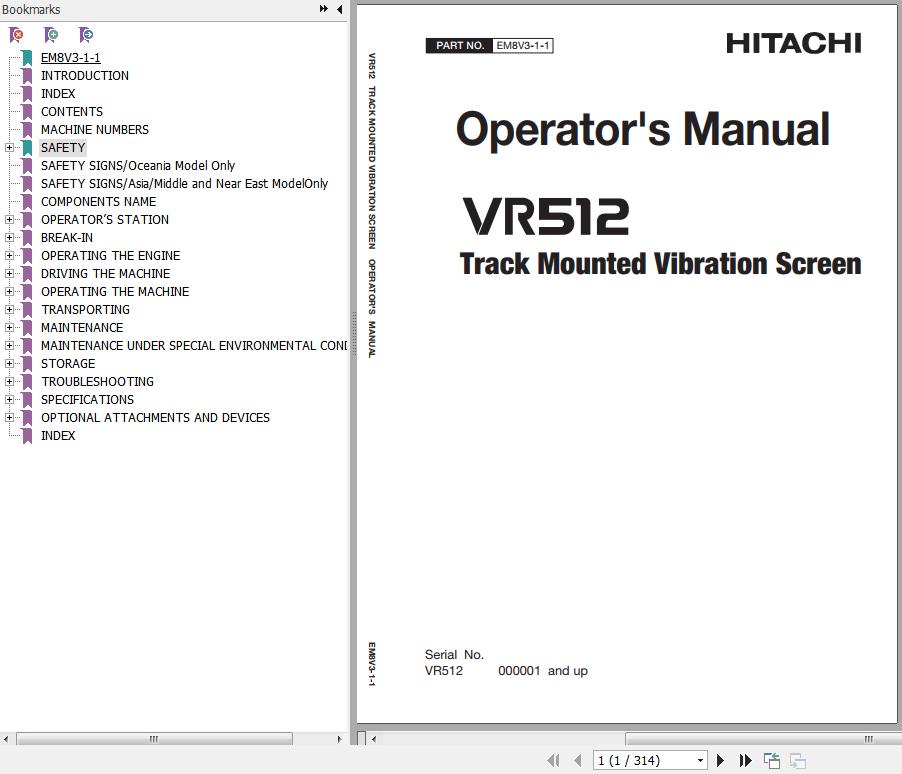
Task: Click the double-arrow bookmarks options button
Action: pyautogui.click(x=324, y=9)
